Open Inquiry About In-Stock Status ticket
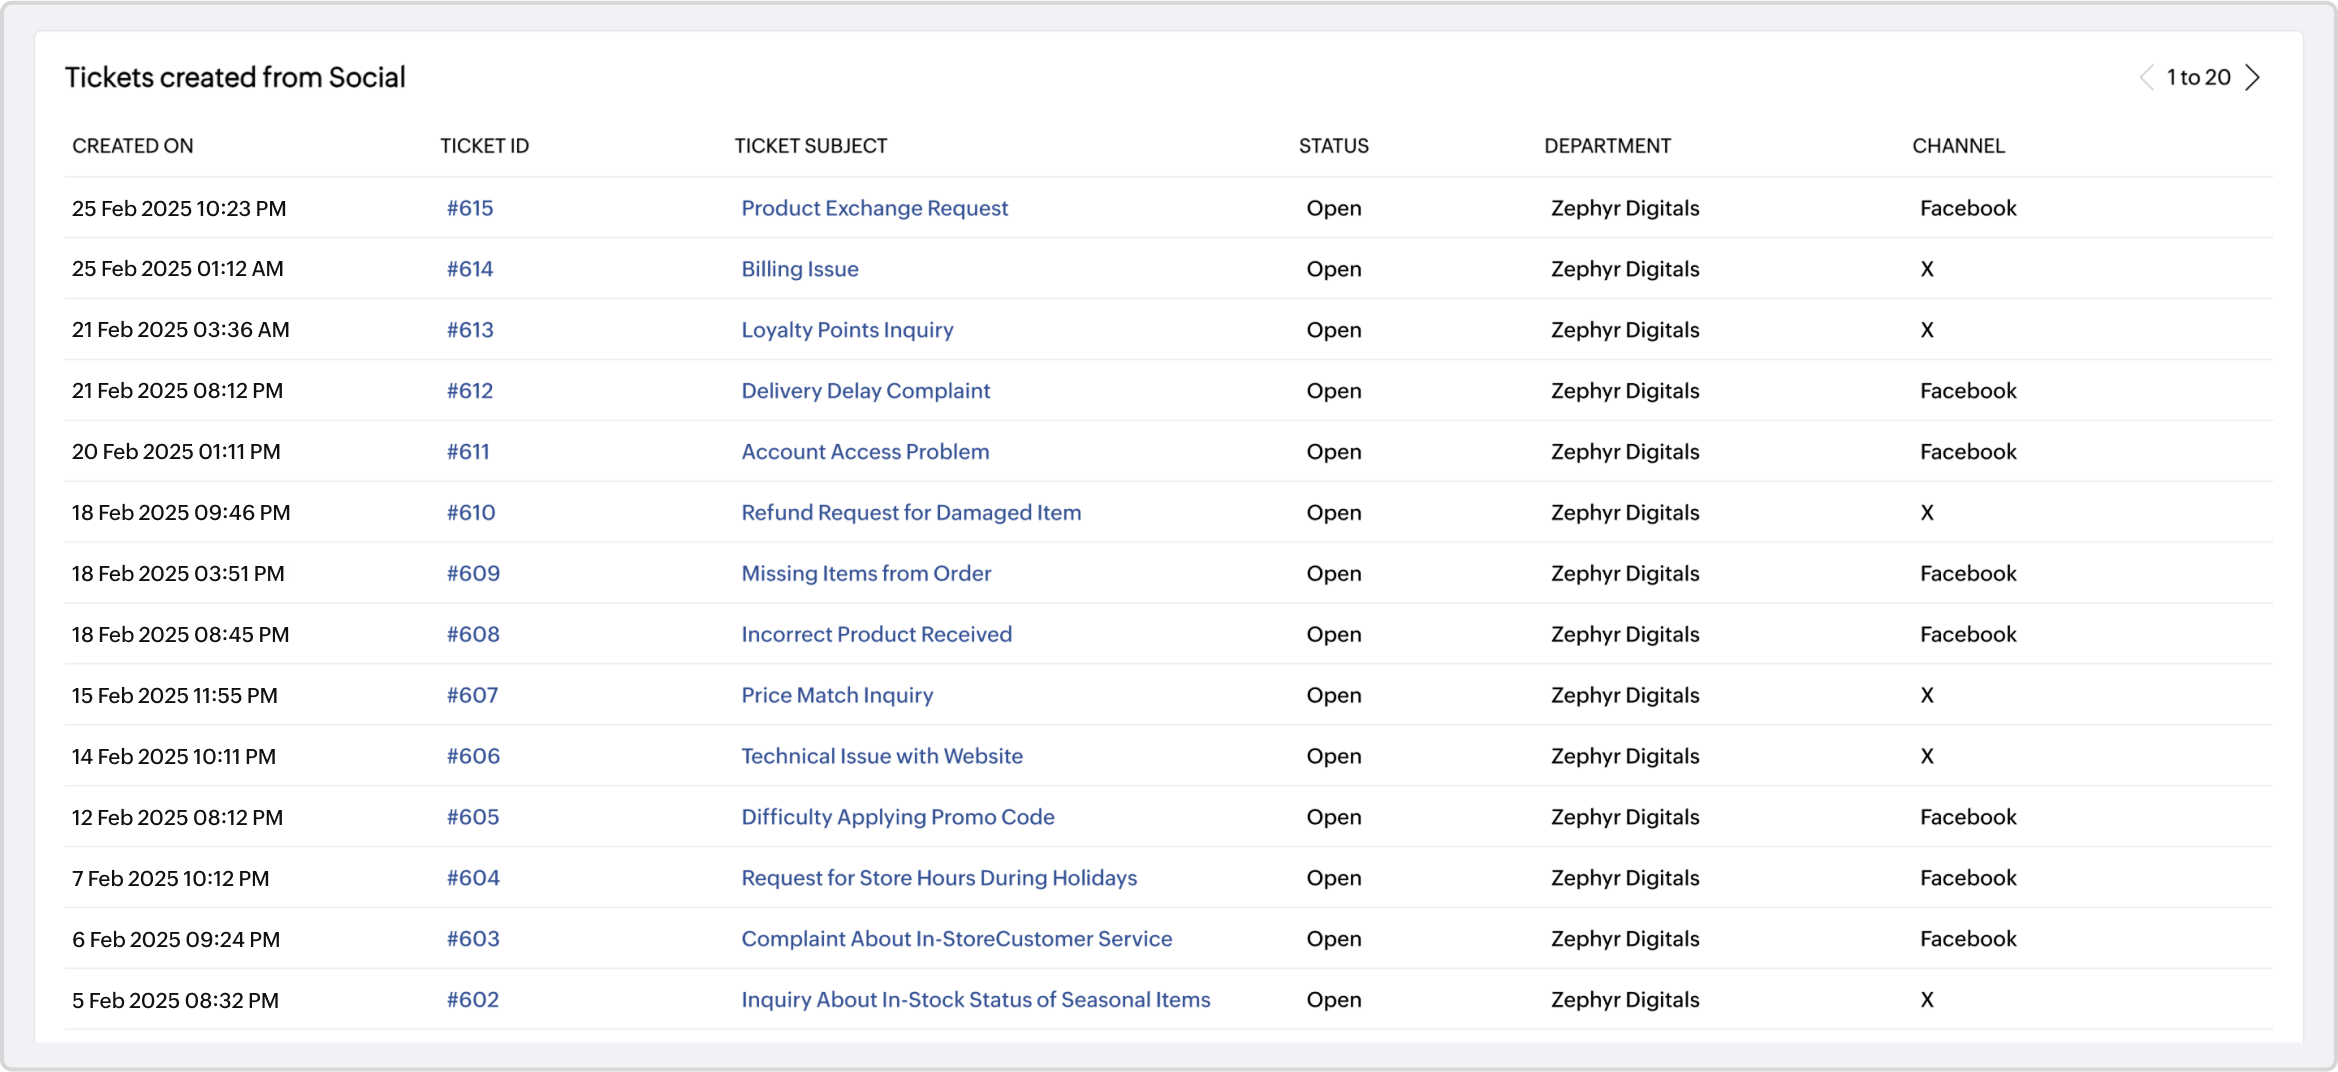 (975, 1000)
